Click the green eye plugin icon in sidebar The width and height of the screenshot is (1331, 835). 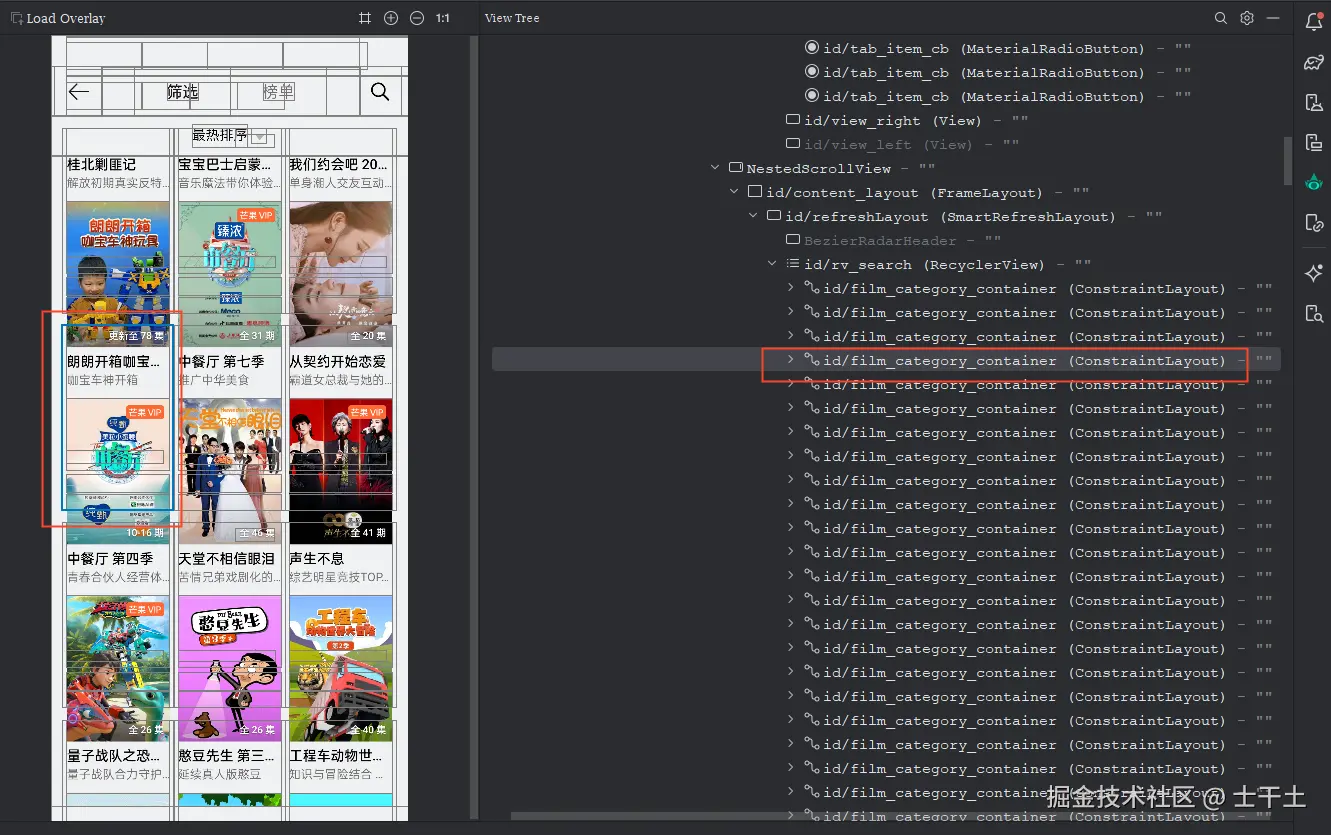pos(1314,183)
